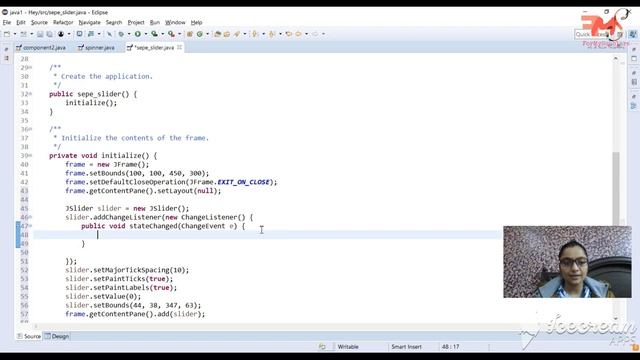Open the Navigate menu

pyautogui.click(x=89, y=22)
